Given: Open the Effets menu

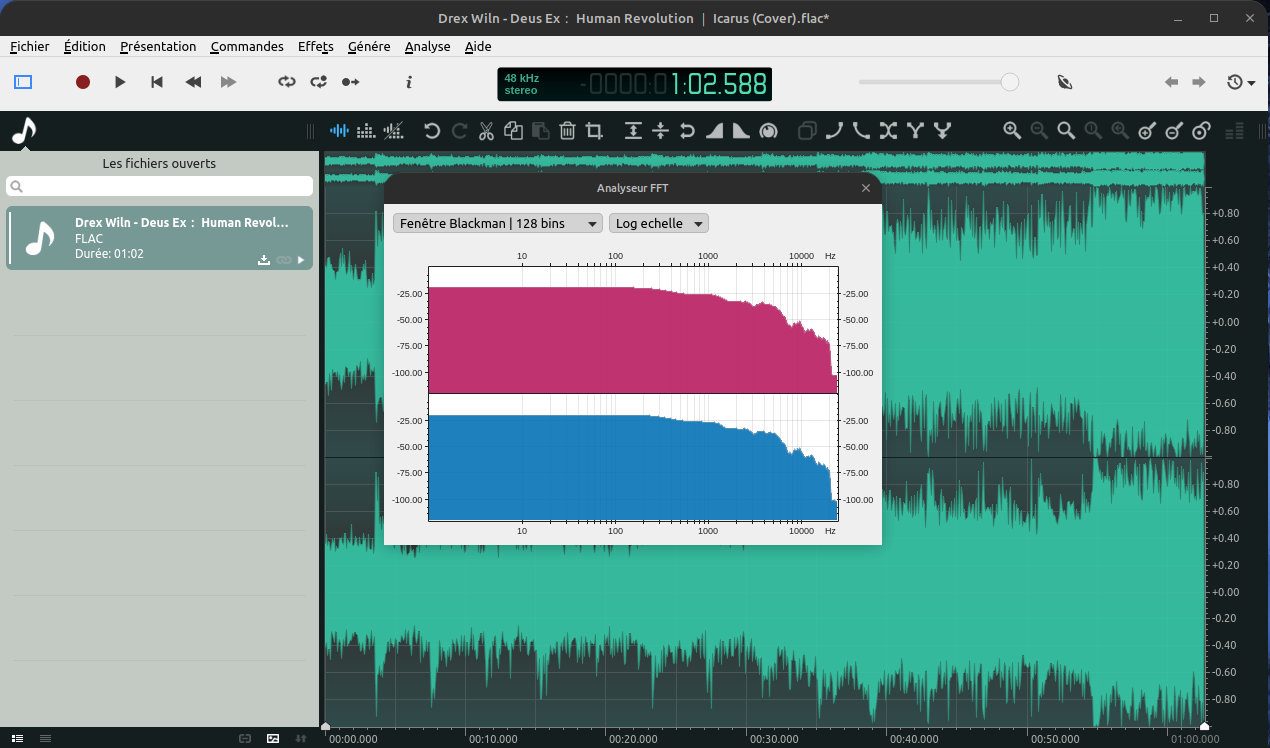Looking at the screenshot, I should click(315, 46).
